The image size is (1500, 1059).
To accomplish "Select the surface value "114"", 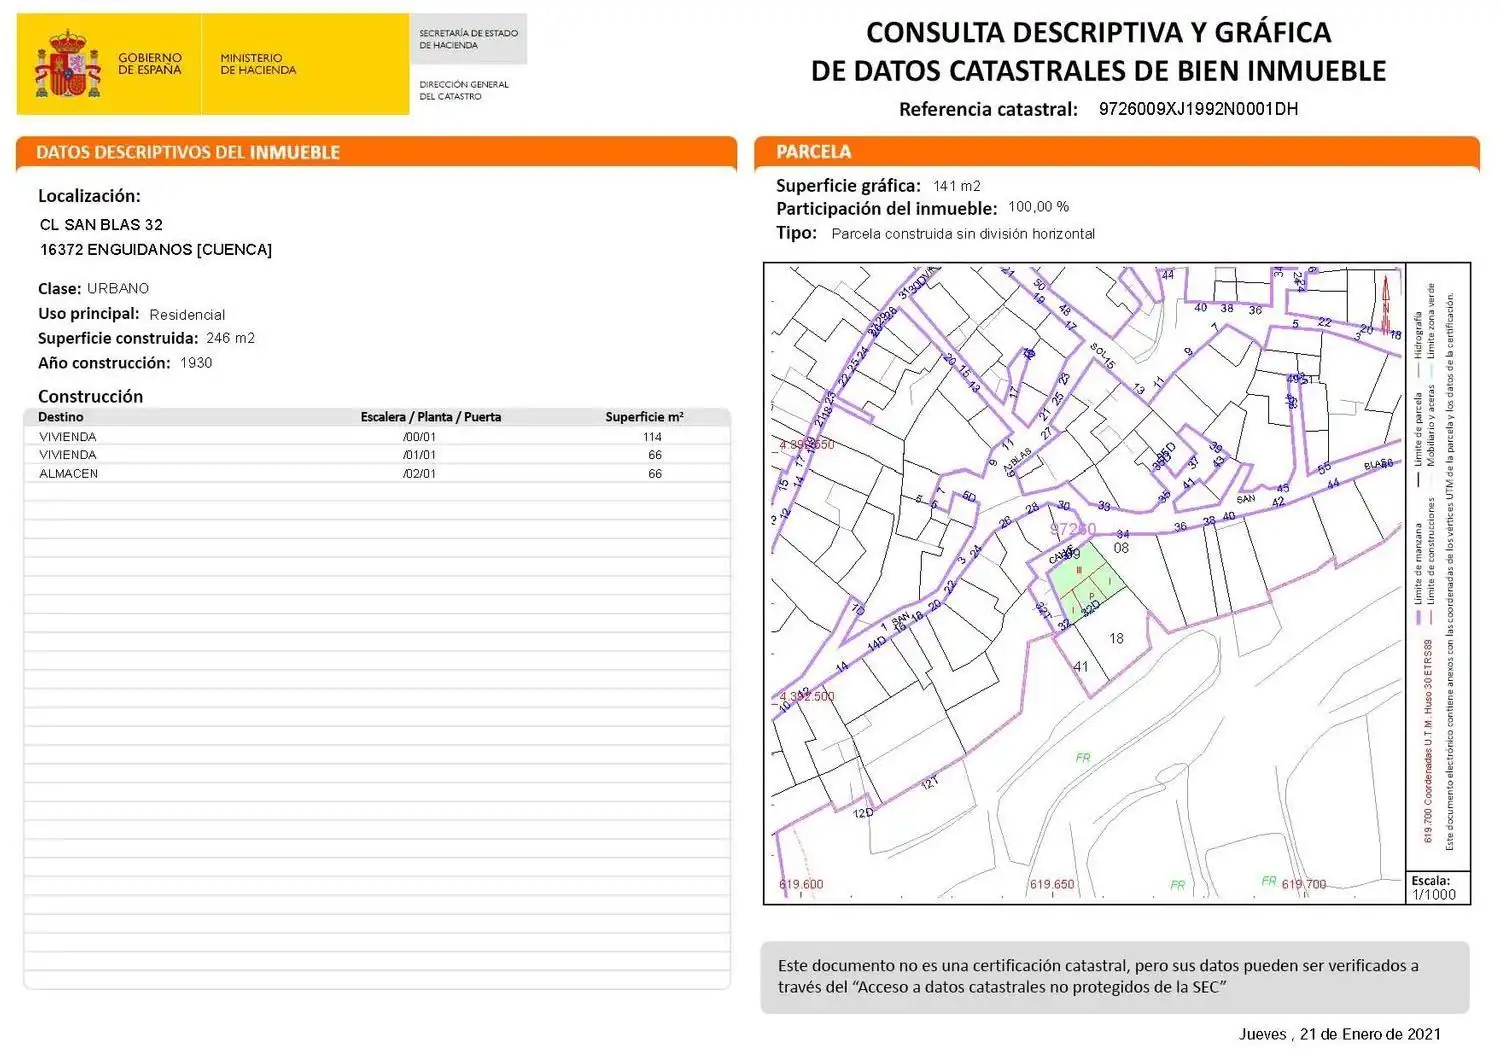I will tap(653, 437).
